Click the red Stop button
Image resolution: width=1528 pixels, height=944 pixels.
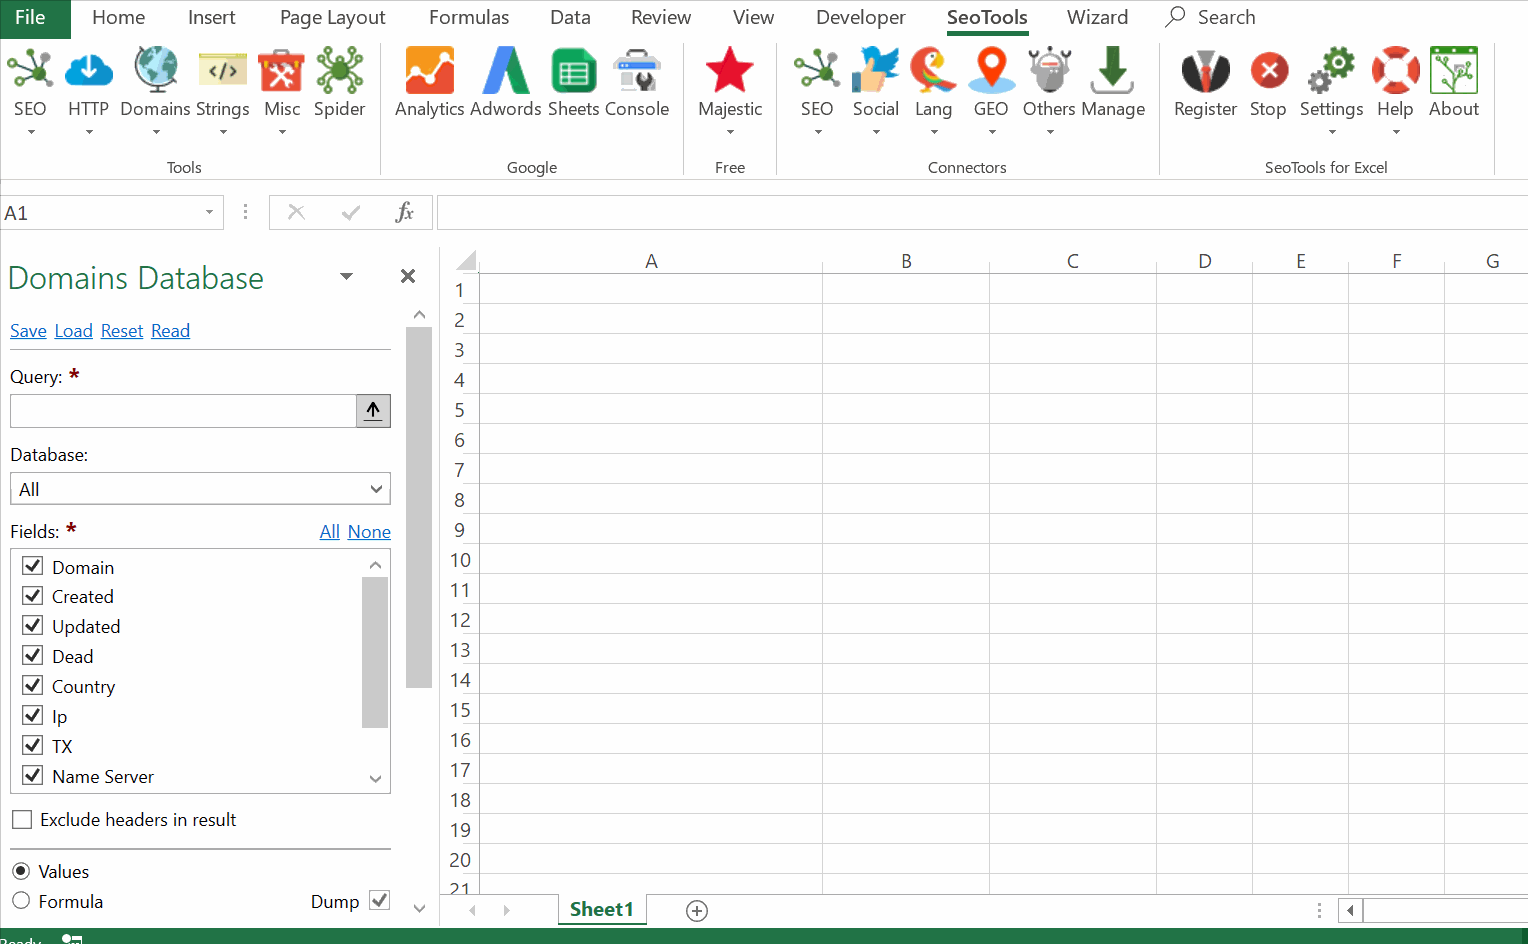[1268, 70]
